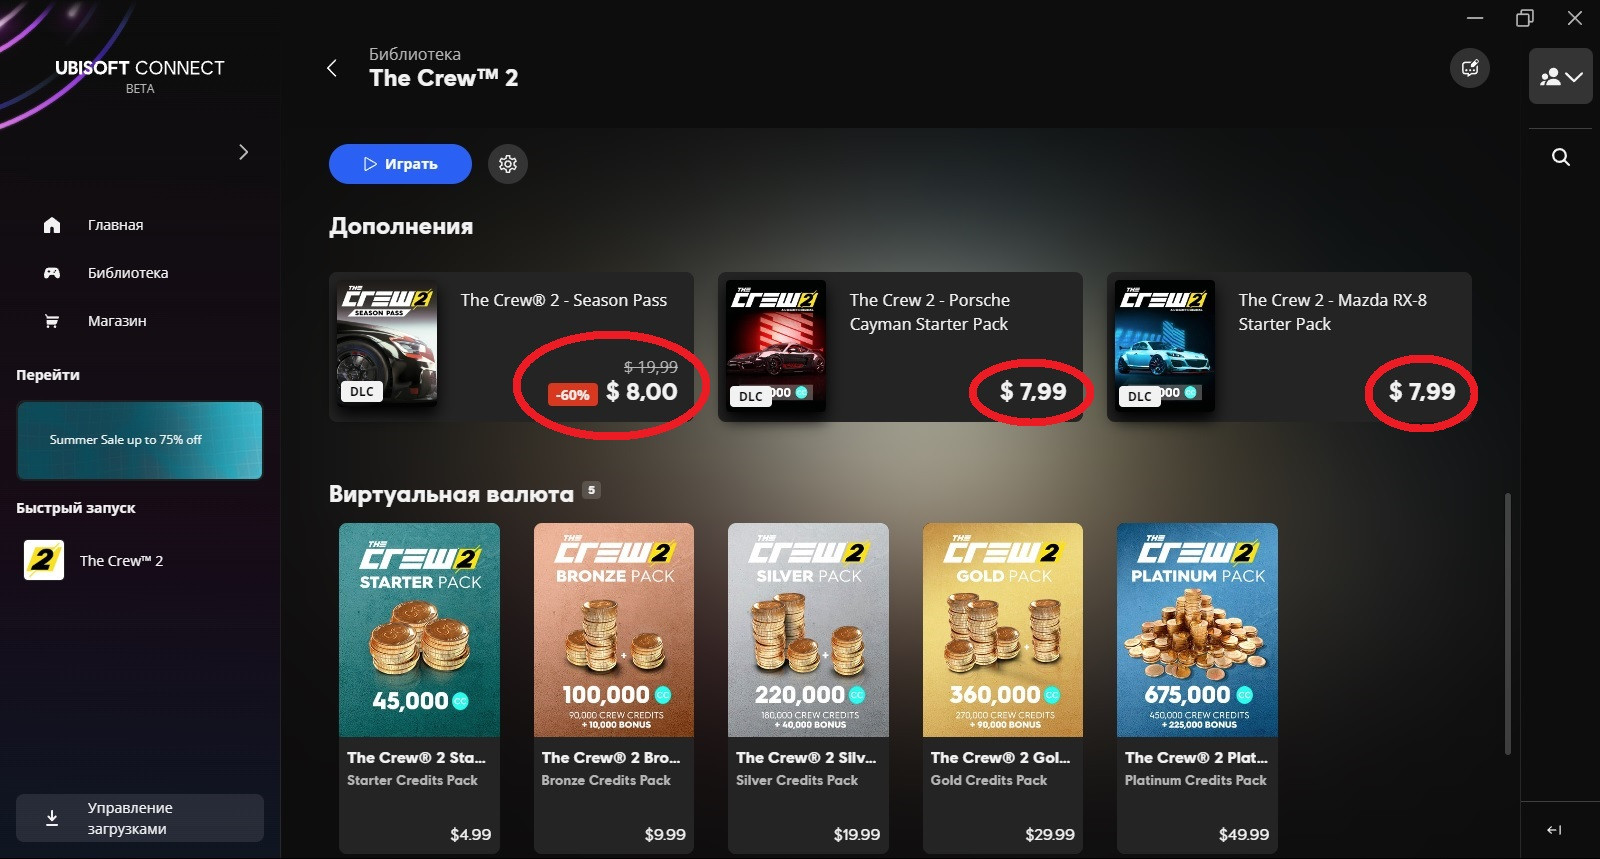Open the Bronze Credits Pack card
This screenshot has width=1600, height=859.
(614, 688)
